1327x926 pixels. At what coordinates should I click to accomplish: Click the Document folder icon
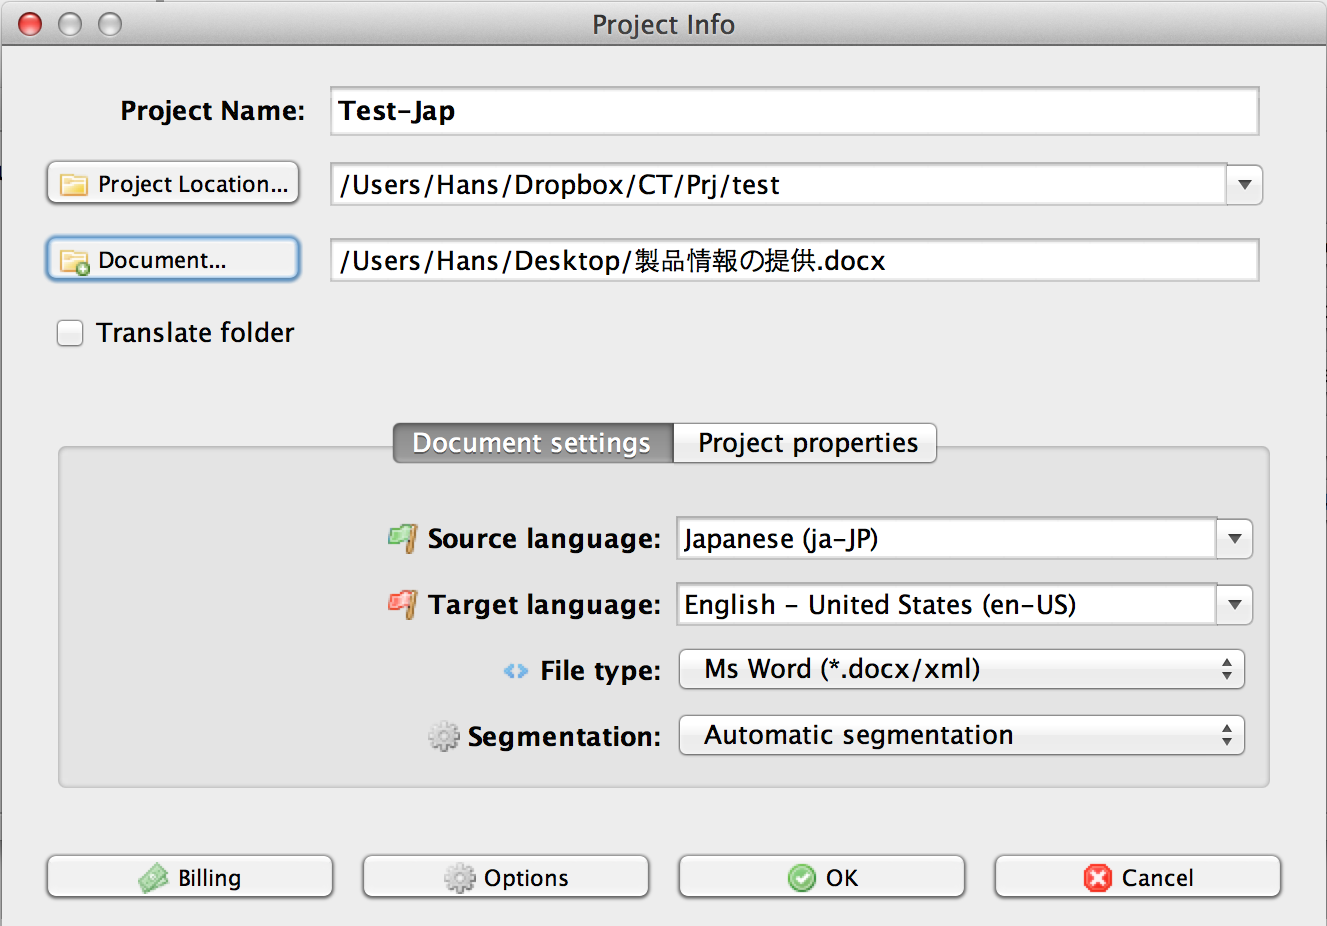point(75,261)
